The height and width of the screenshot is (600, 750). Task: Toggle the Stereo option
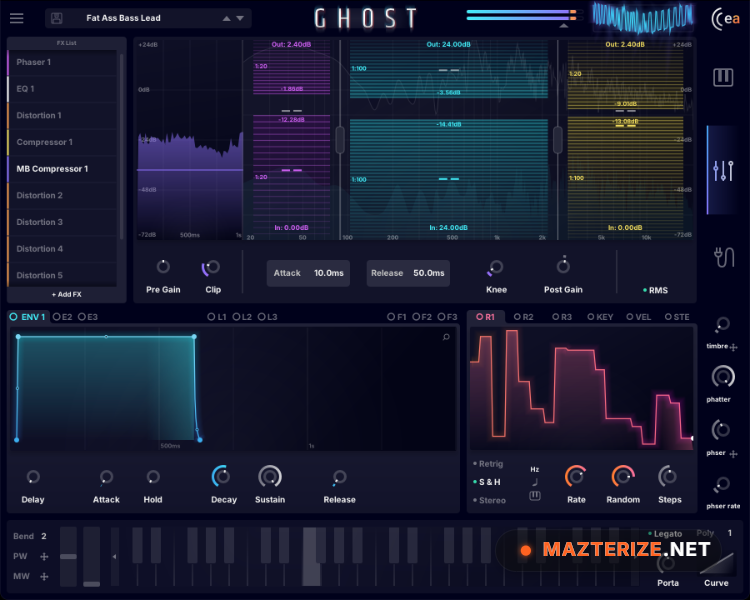click(489, 500)
